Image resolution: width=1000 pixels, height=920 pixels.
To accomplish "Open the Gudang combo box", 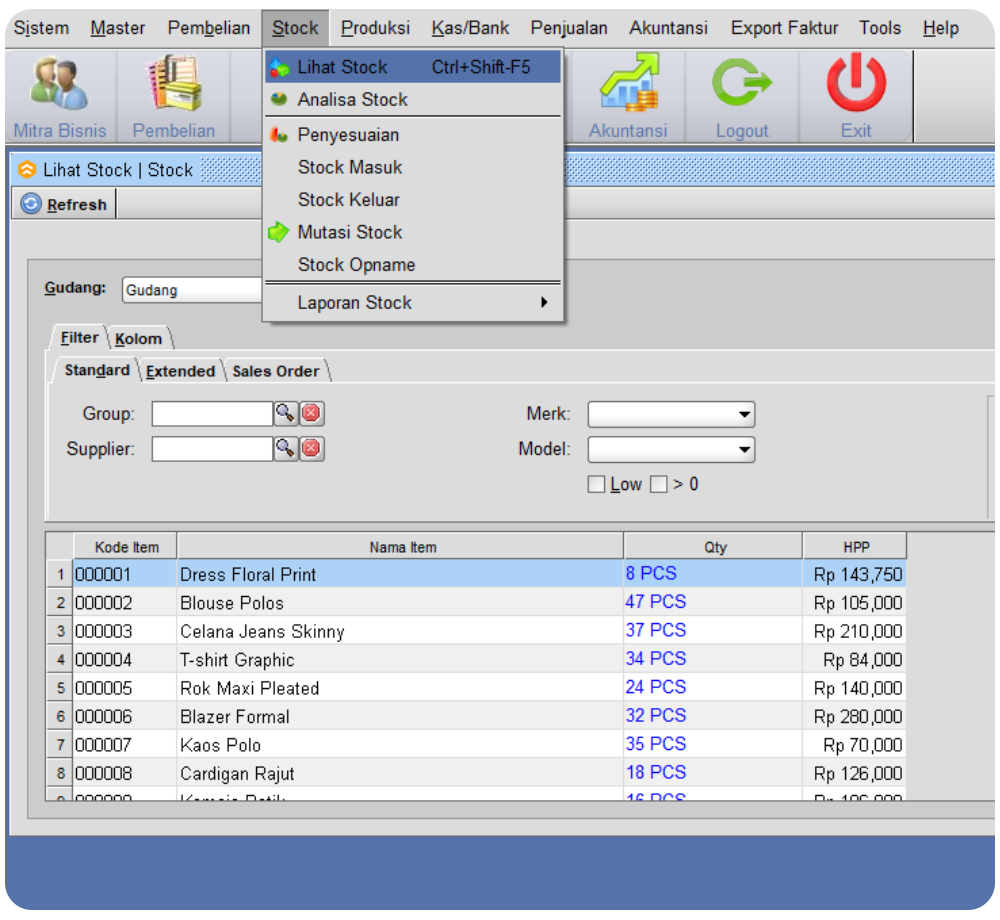I will [x=192, y=290].
